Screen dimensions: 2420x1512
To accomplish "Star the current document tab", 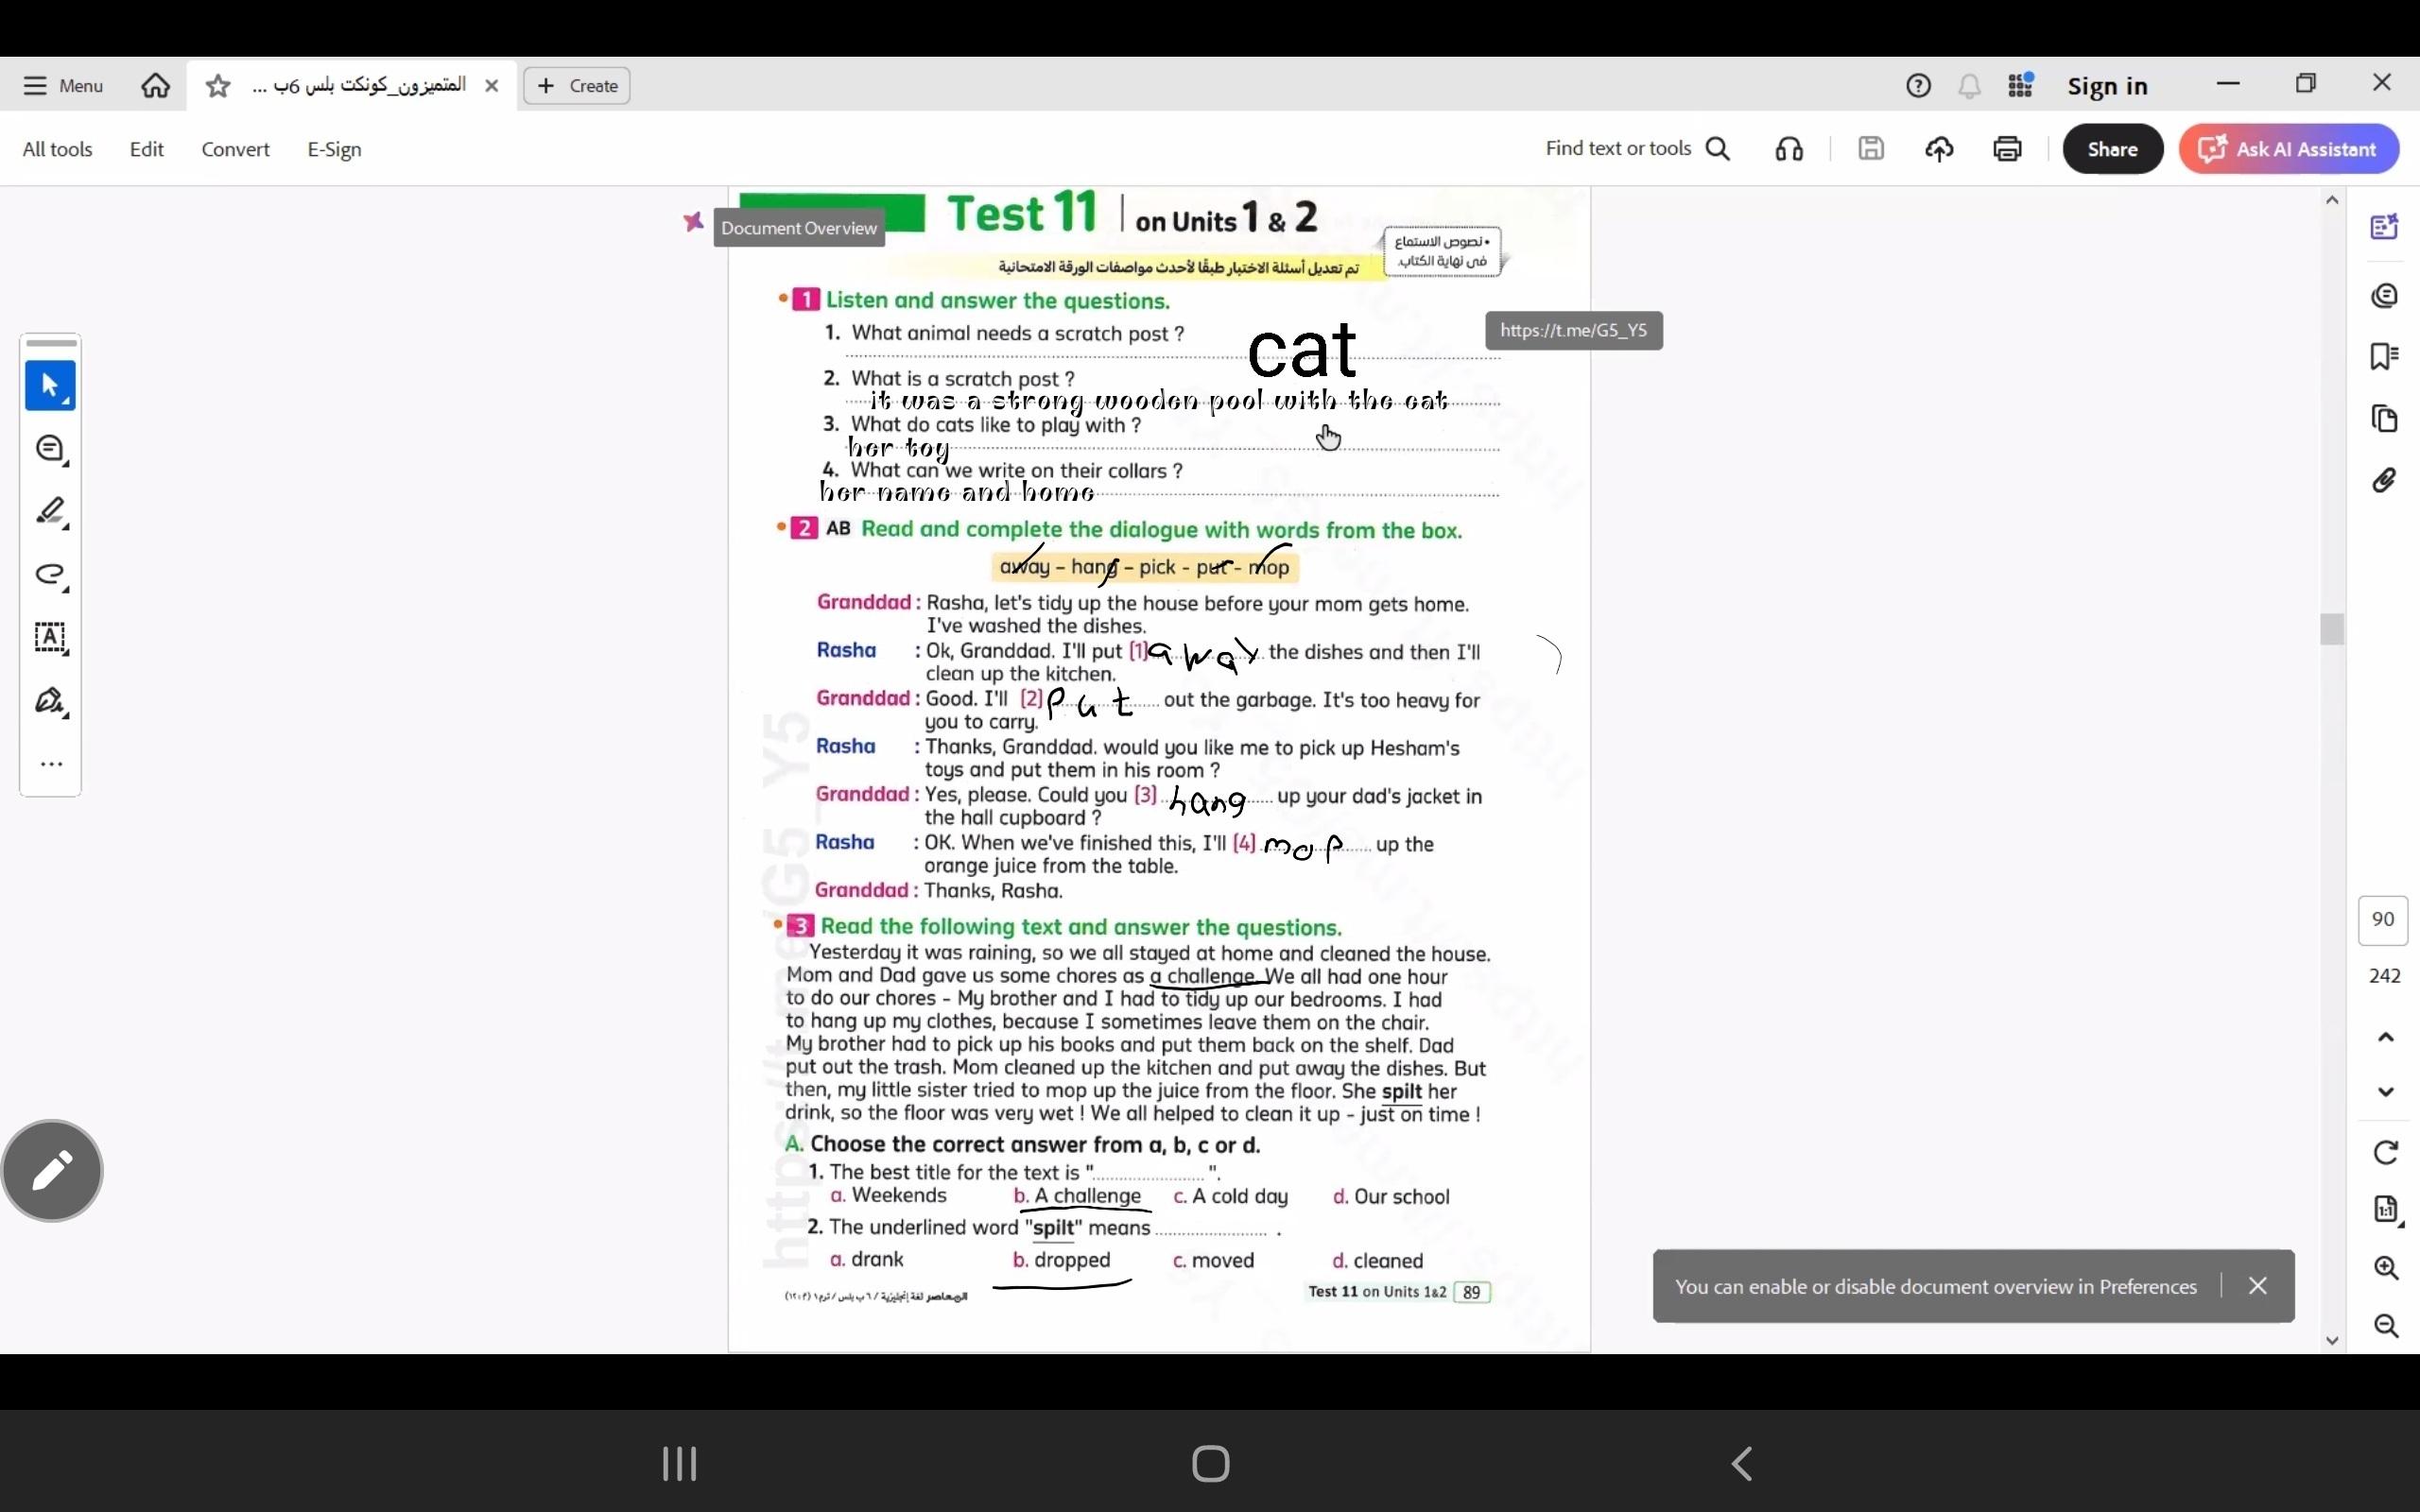I will [x=218, y=86].
